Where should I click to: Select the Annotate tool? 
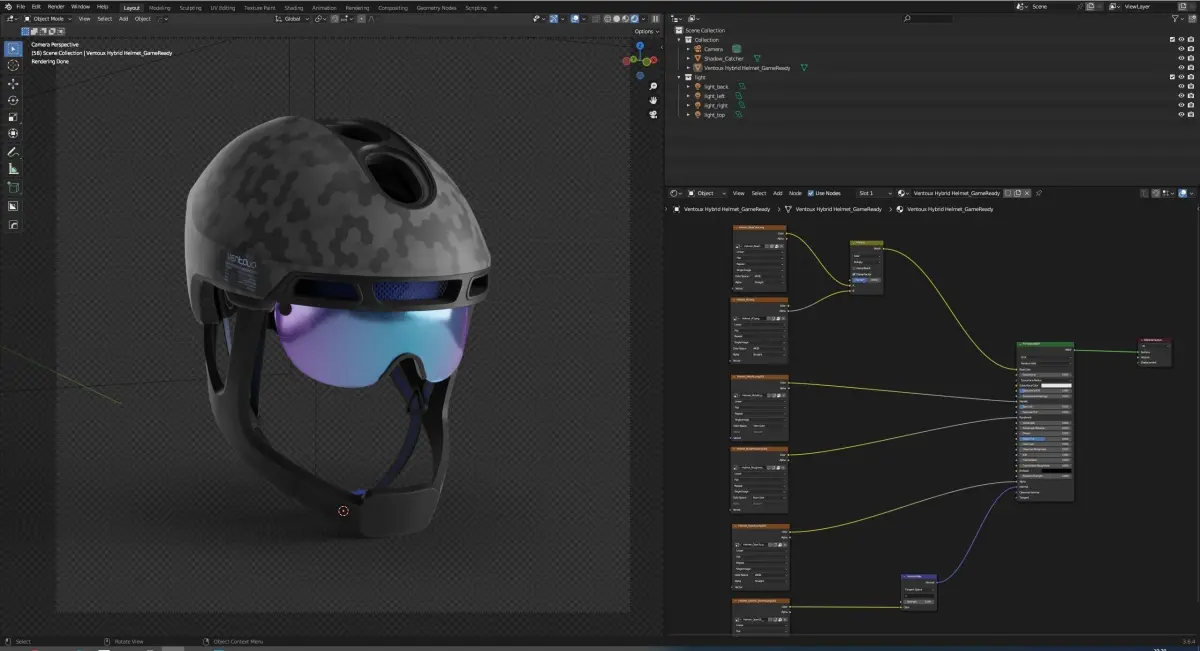point(13,152)
